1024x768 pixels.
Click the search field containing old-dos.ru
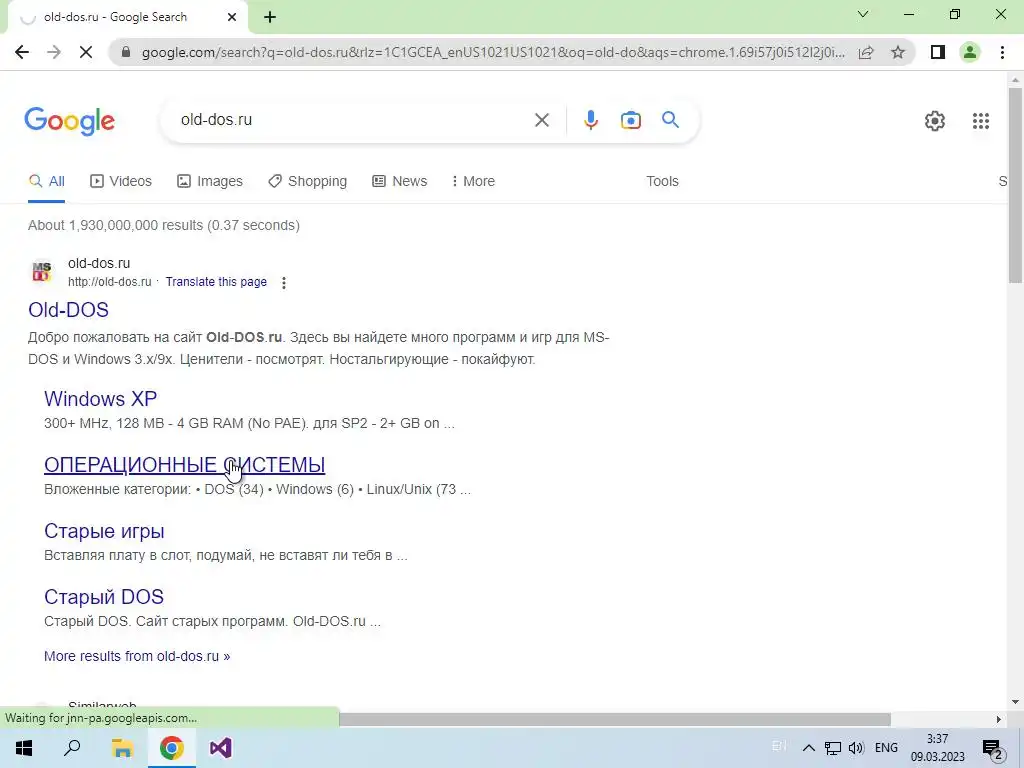click(x=353, y=120)
